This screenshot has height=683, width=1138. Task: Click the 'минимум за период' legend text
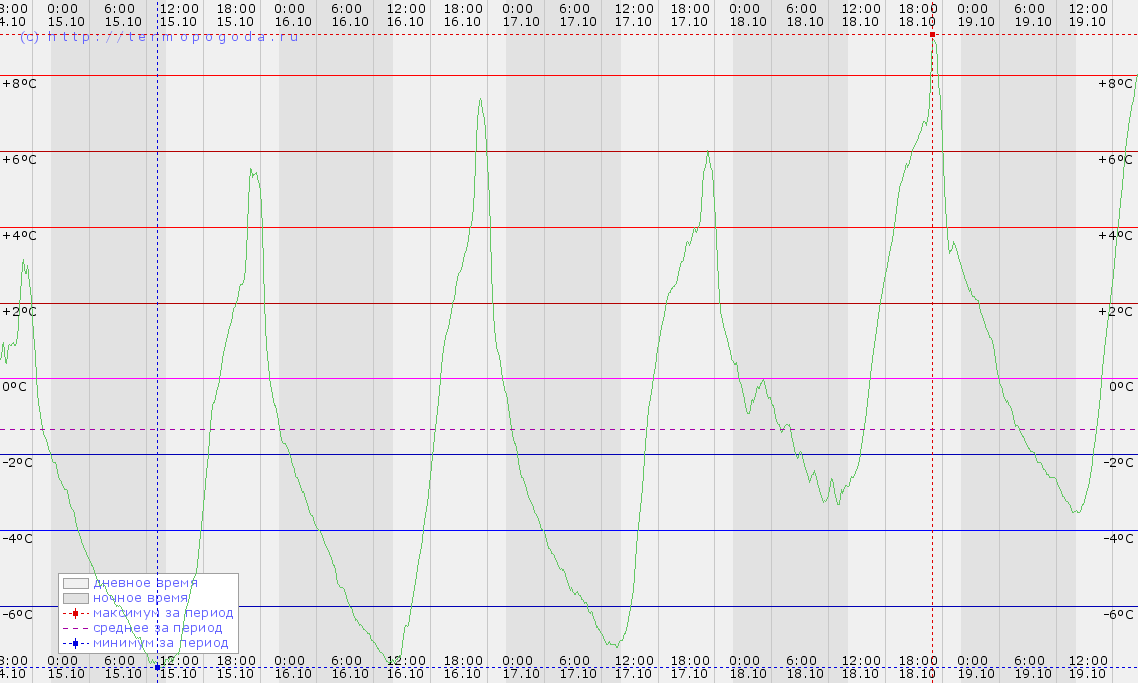160,643
